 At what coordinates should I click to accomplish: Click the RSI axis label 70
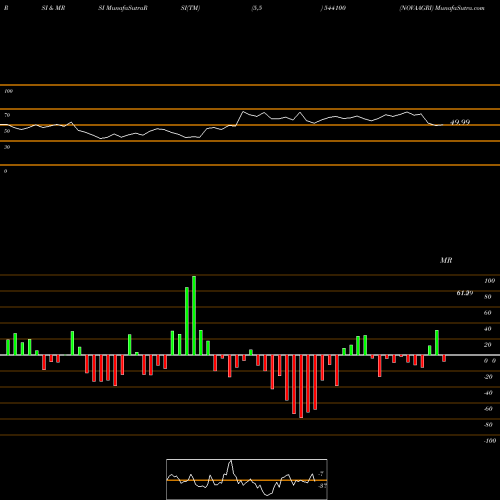pos(7,115)
